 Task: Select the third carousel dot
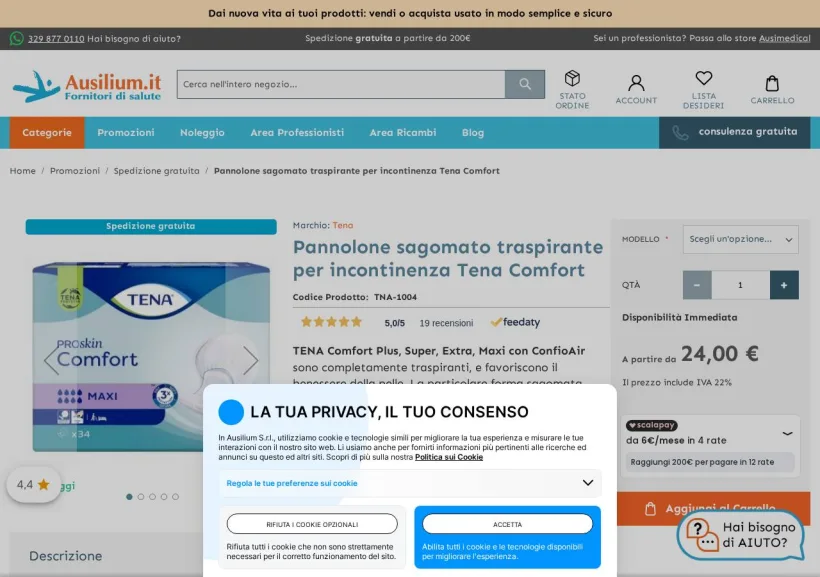[152, 496]
